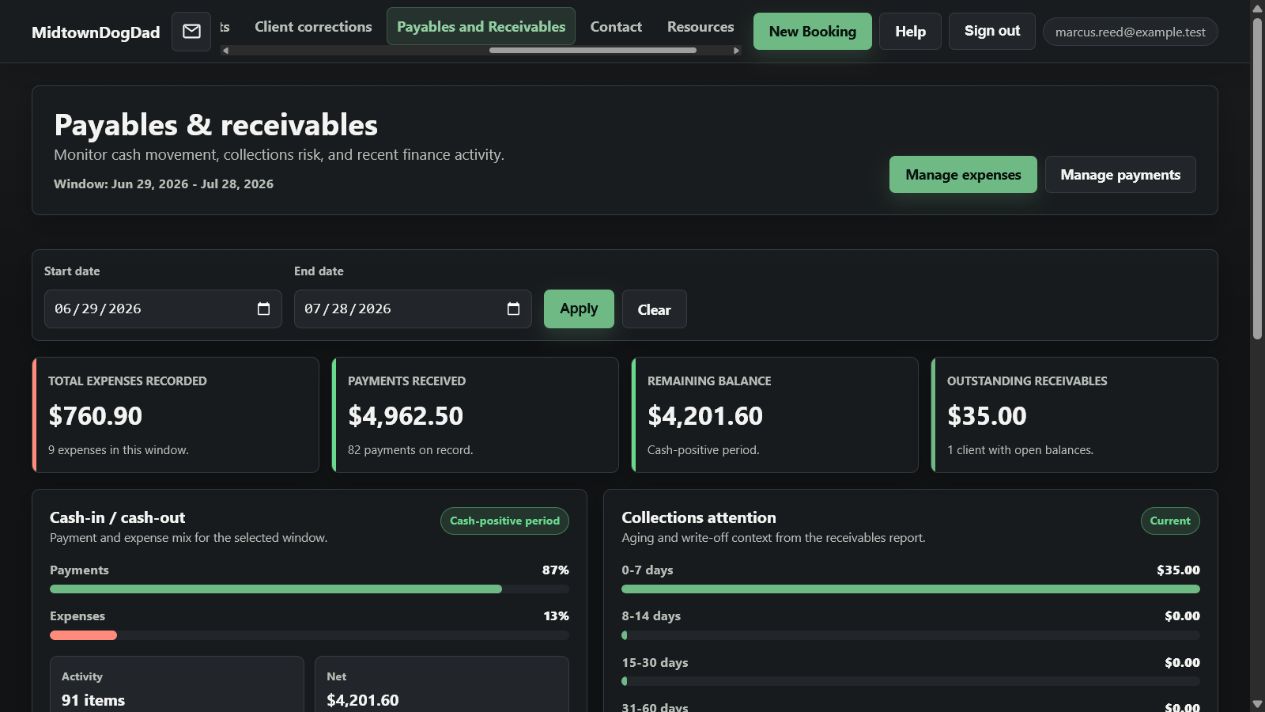
Task: Open End date calendar picker icon
Action: point(513,309)
